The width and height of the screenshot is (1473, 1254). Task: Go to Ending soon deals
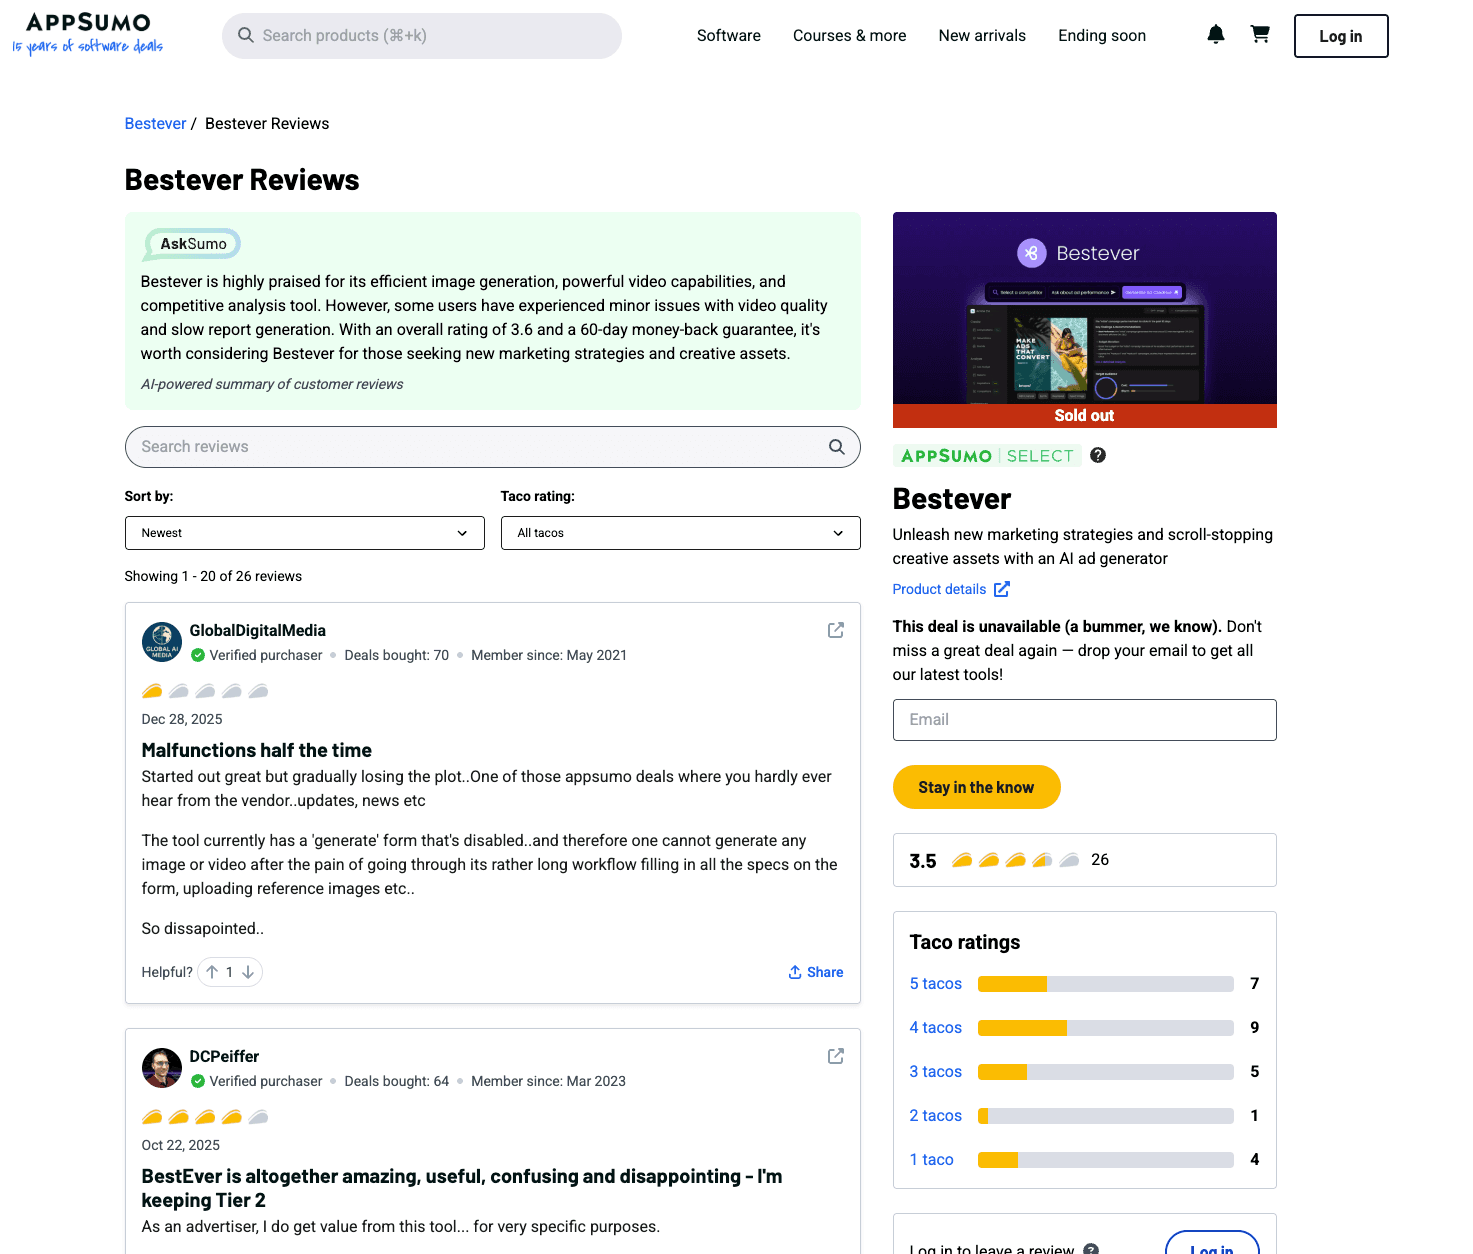pos(1102,36)
